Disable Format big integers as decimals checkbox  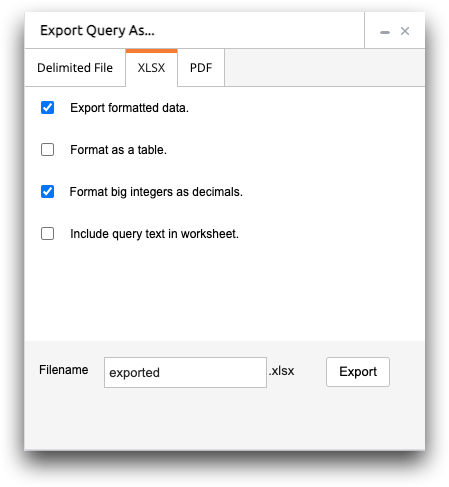pos(47,192)
